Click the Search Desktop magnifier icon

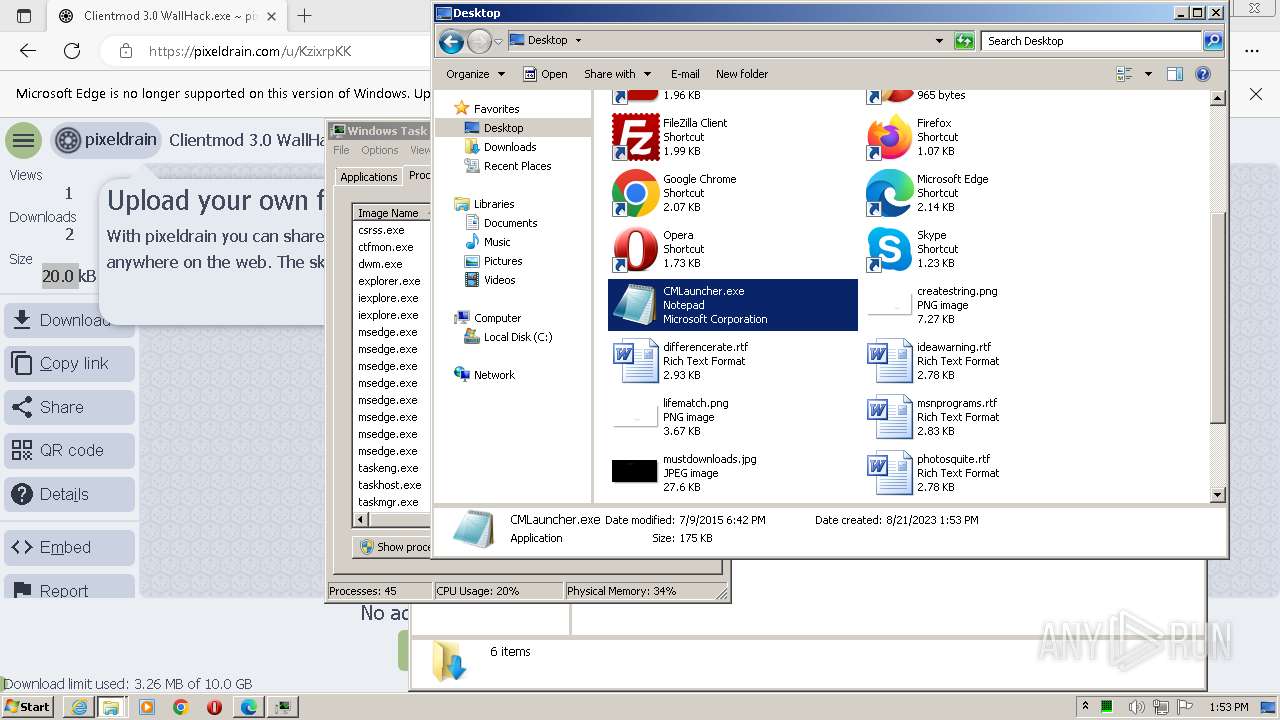[1212, 41]
